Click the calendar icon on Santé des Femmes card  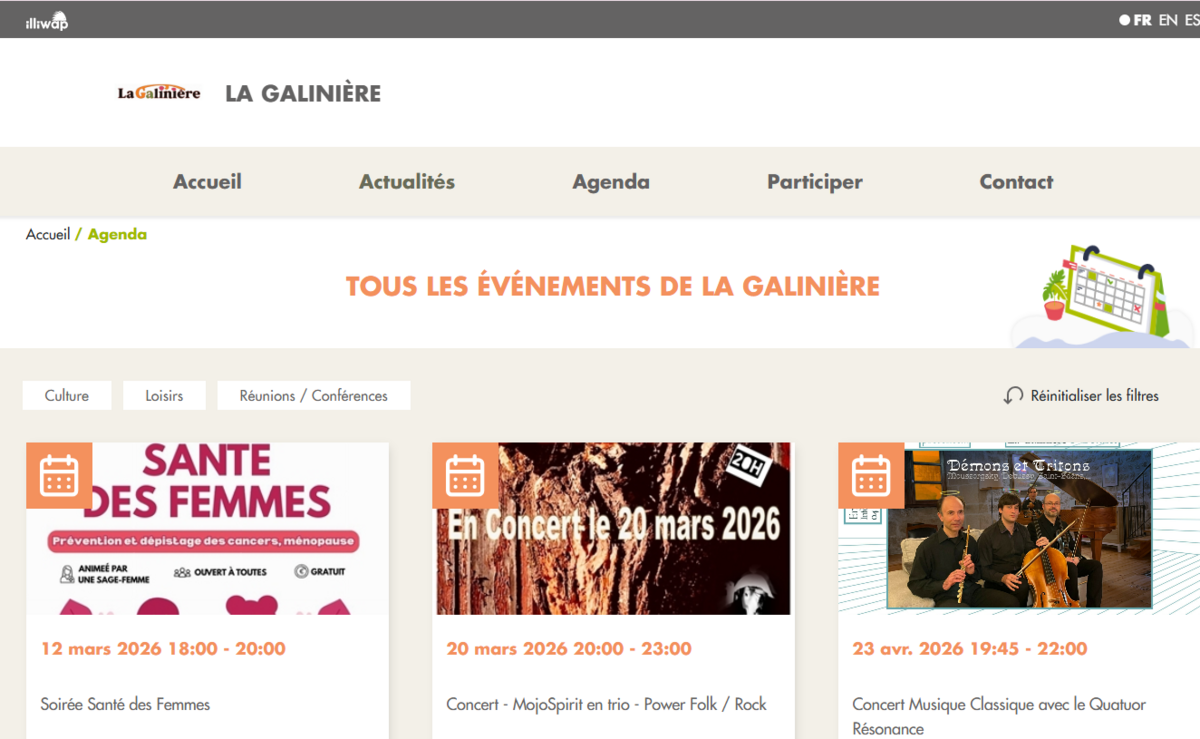pyautogui.click(x=59, y=476)
